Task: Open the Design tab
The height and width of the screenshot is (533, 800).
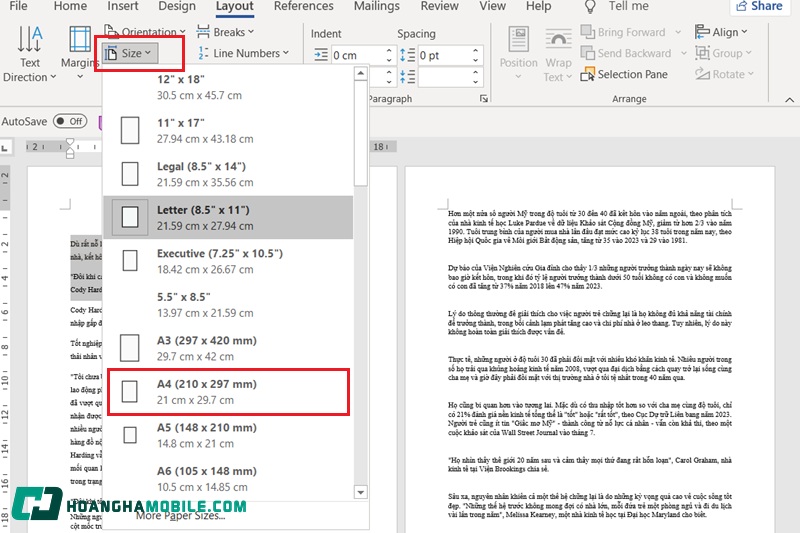Action: pyautogui.click(x=177, y=6)
